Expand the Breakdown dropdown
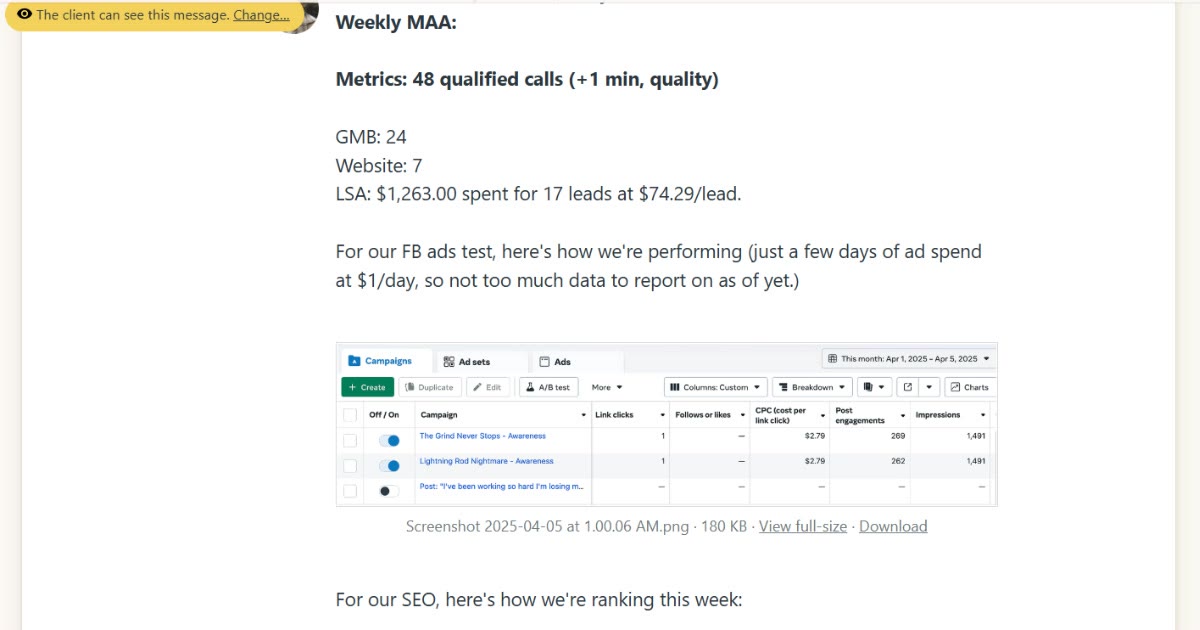 (x=812, y=387)
